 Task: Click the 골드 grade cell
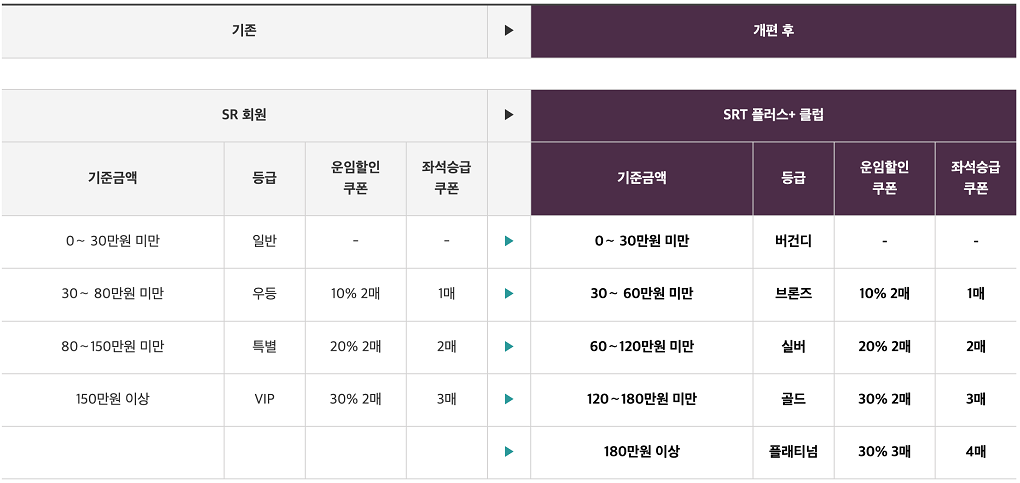[x=793, y=399]
